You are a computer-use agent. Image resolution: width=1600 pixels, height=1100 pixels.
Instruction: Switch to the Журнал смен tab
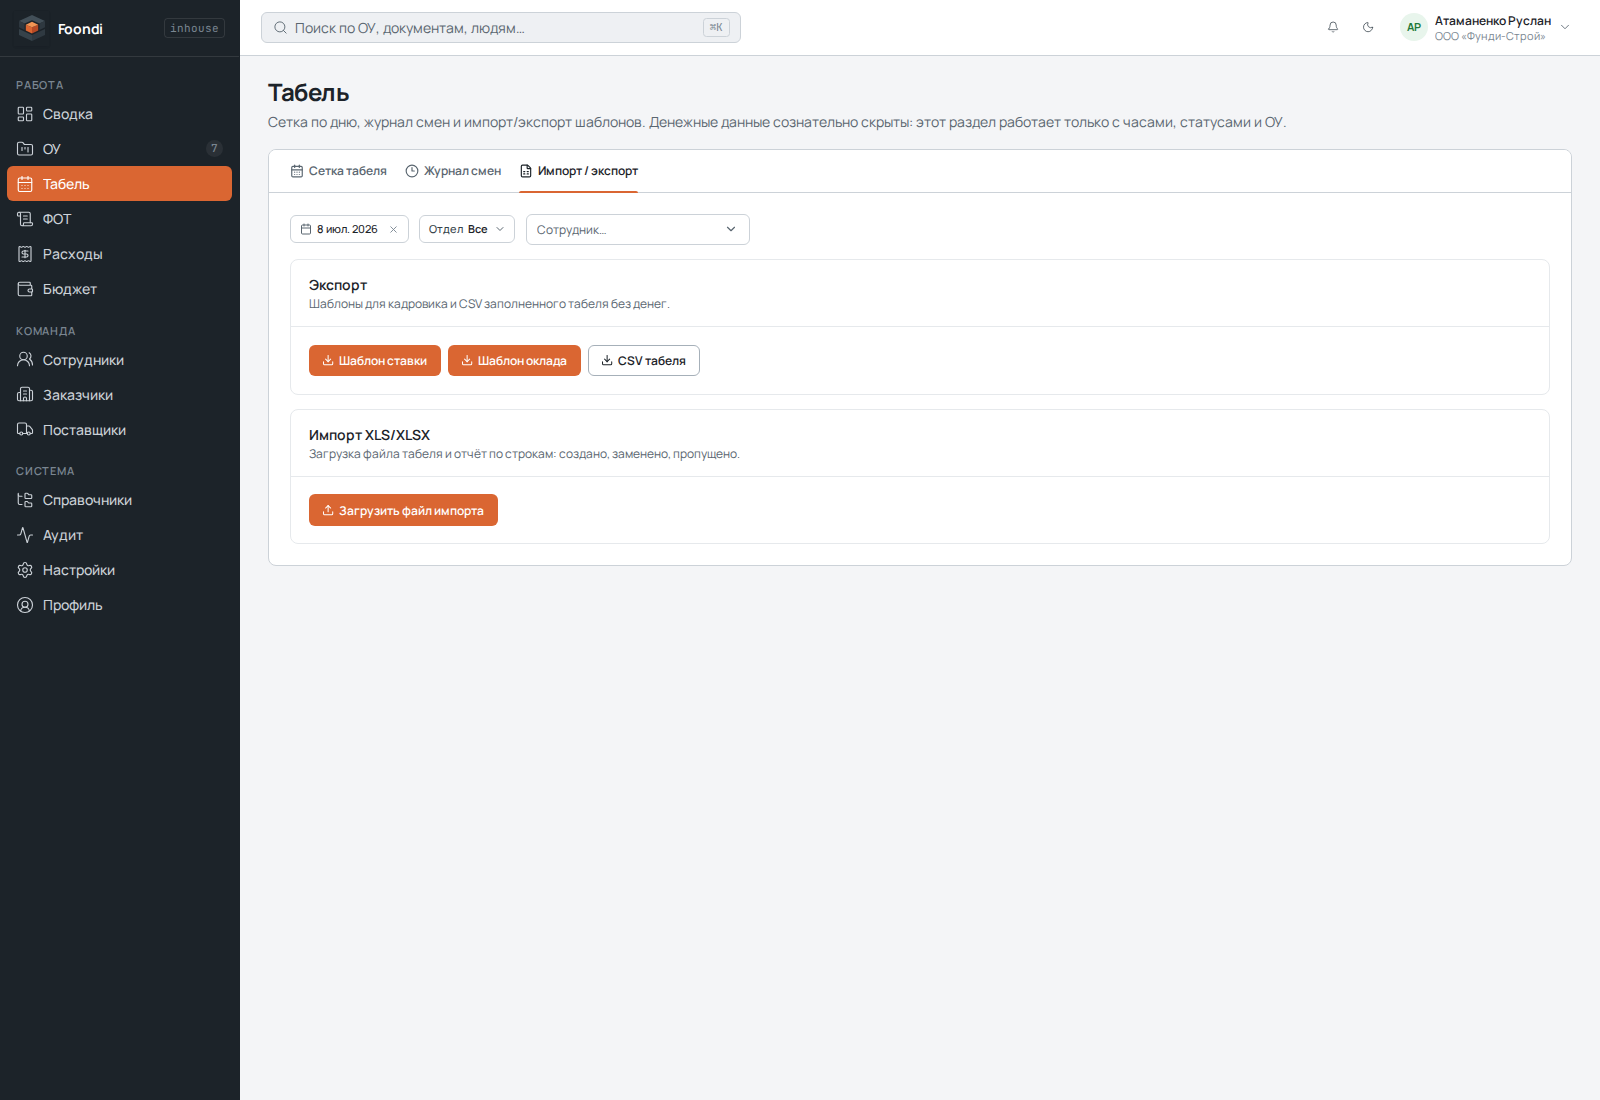tap(453, 171)
